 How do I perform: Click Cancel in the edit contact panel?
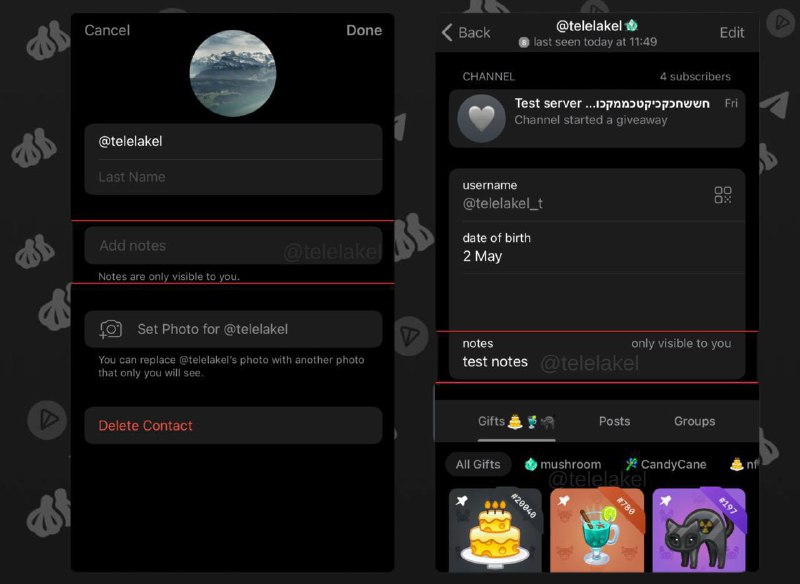(x=107, y=30)
